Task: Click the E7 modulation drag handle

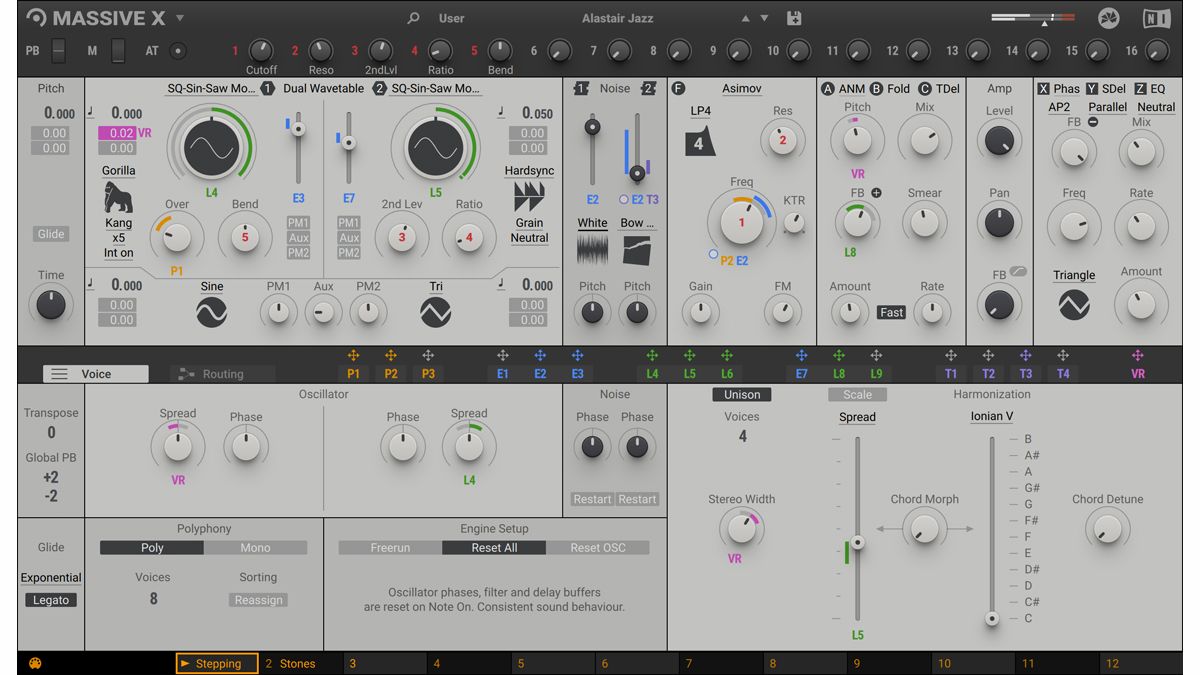Action: click(x=802, y=356)
